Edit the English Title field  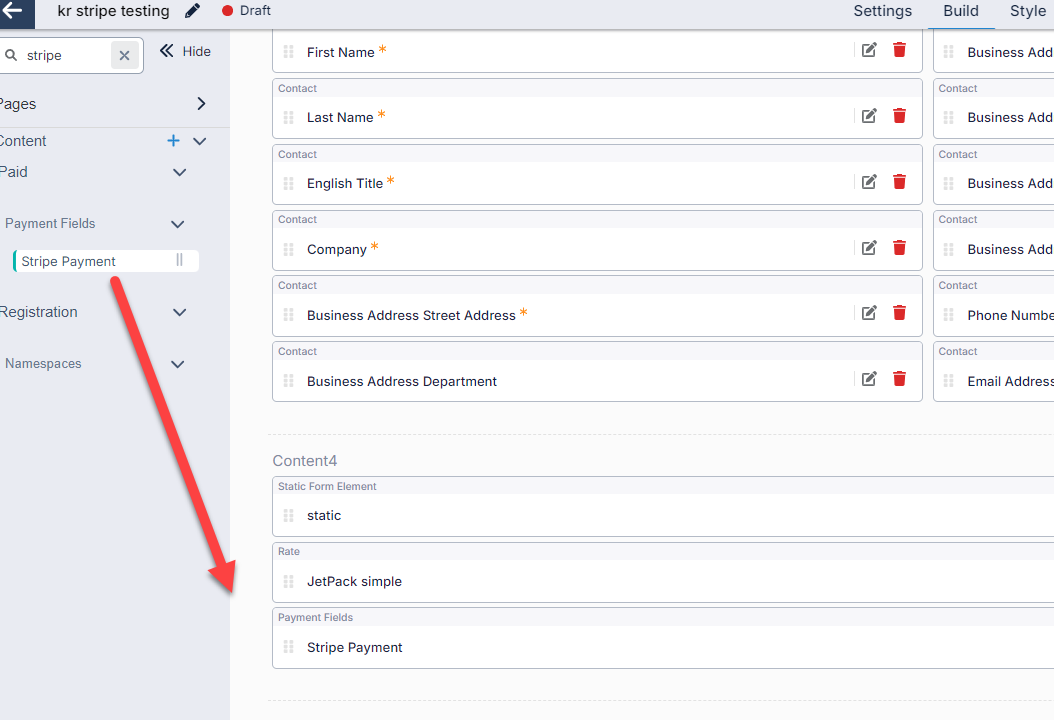(x=869, y=182)
